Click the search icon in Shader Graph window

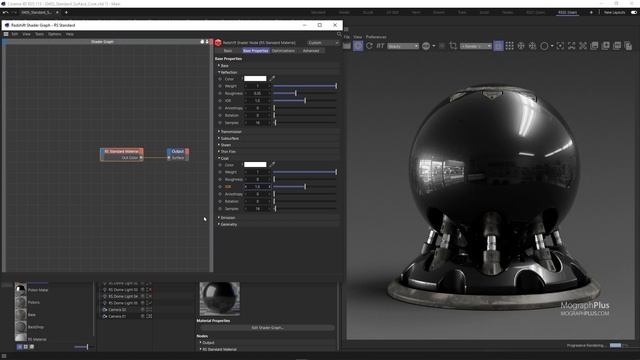tap(339, 34)
